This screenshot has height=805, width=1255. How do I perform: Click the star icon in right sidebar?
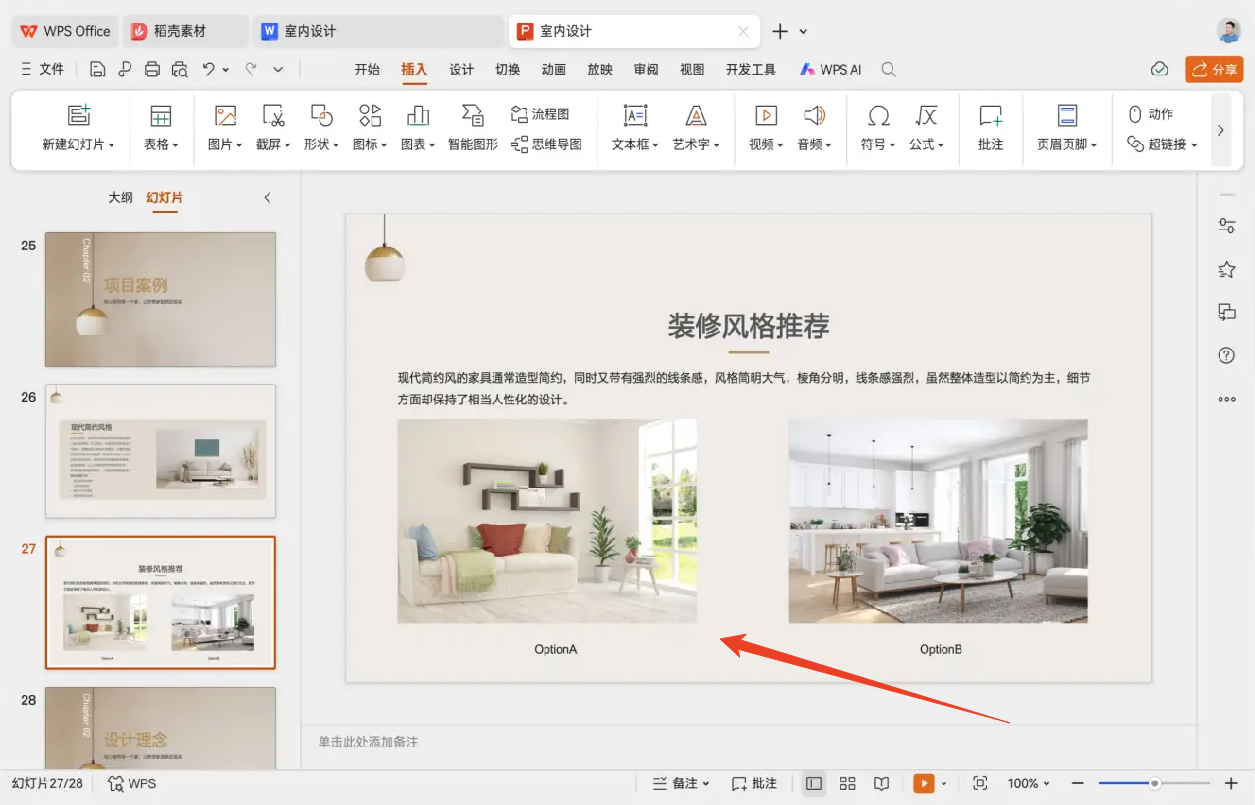pyautogui.click(x=1227, y=269)
